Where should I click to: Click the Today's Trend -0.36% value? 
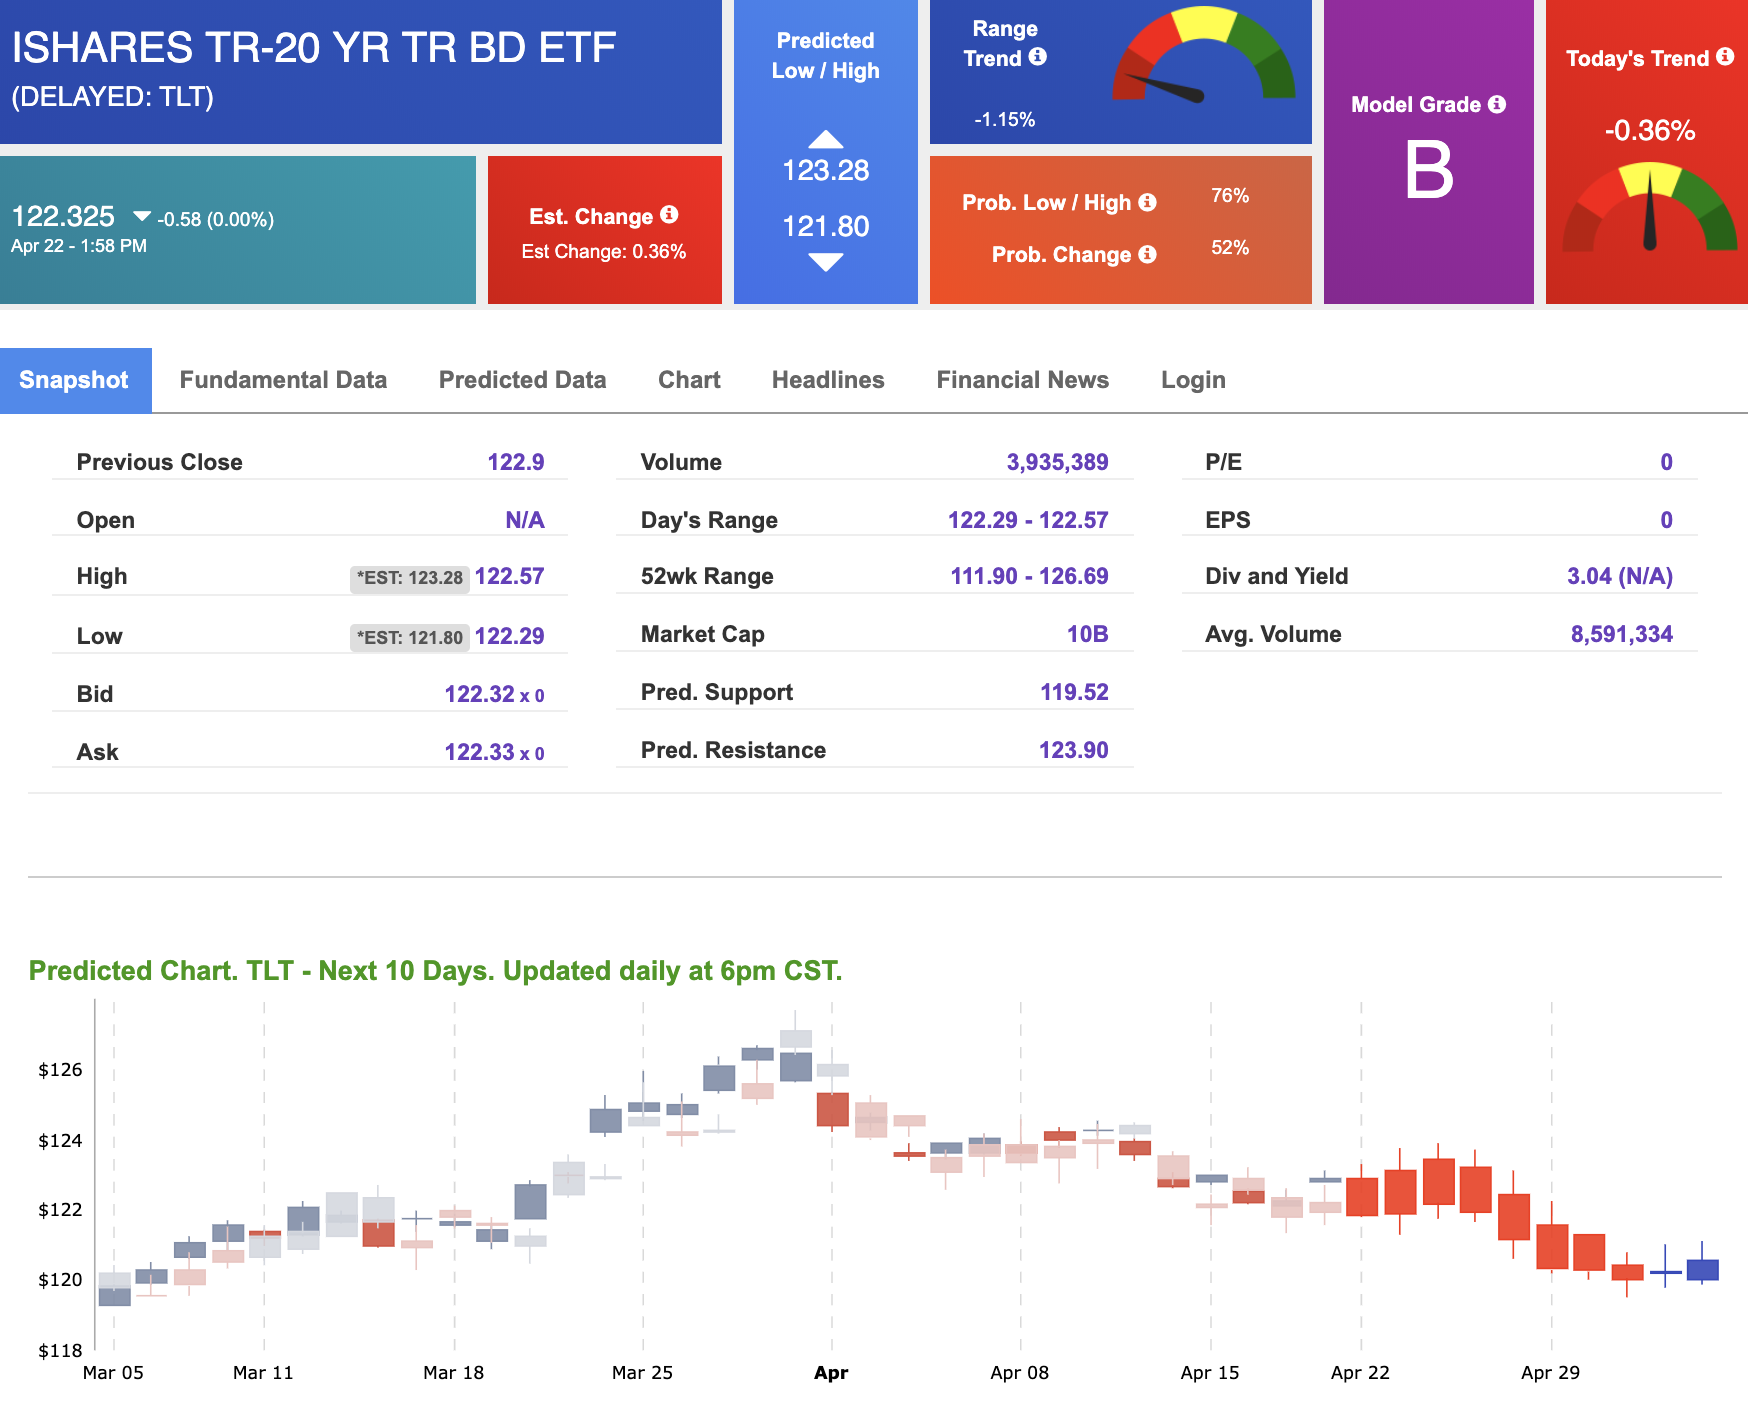[x=1649, y=130]
